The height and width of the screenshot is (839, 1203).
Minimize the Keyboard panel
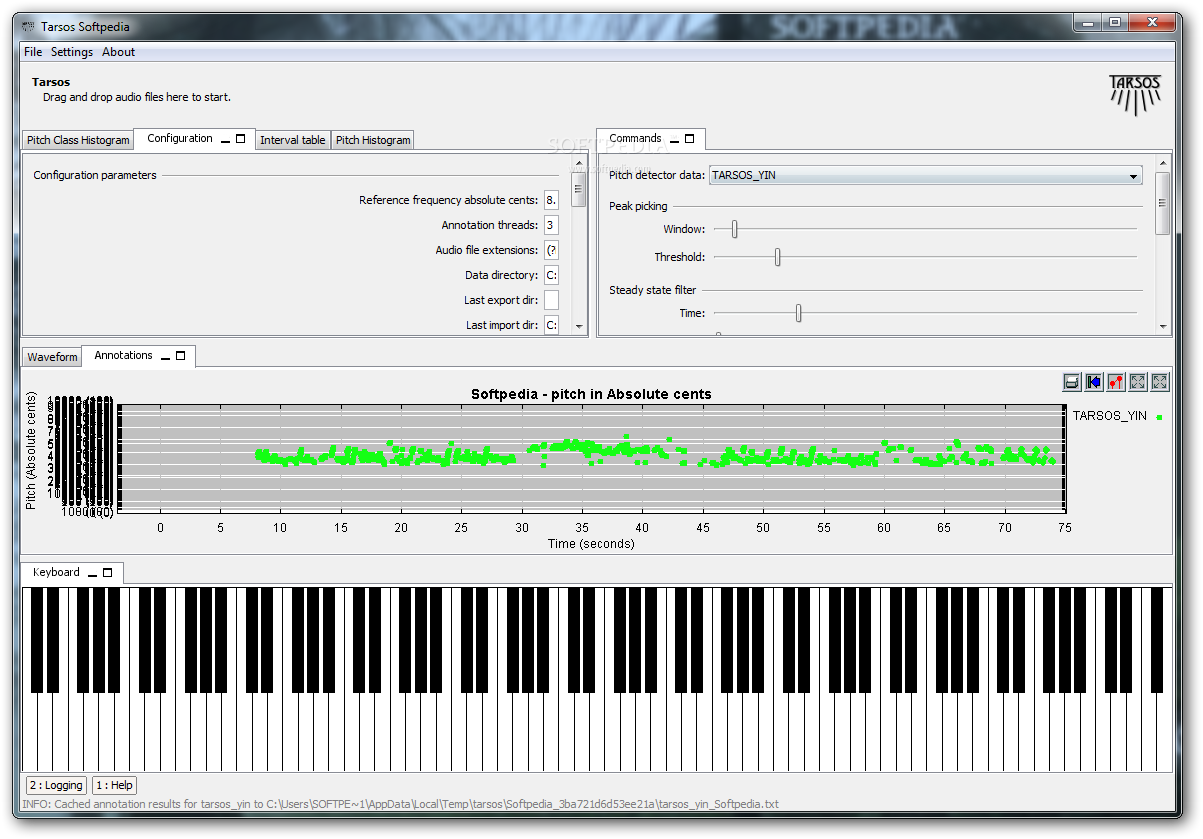tap(93, 574)
